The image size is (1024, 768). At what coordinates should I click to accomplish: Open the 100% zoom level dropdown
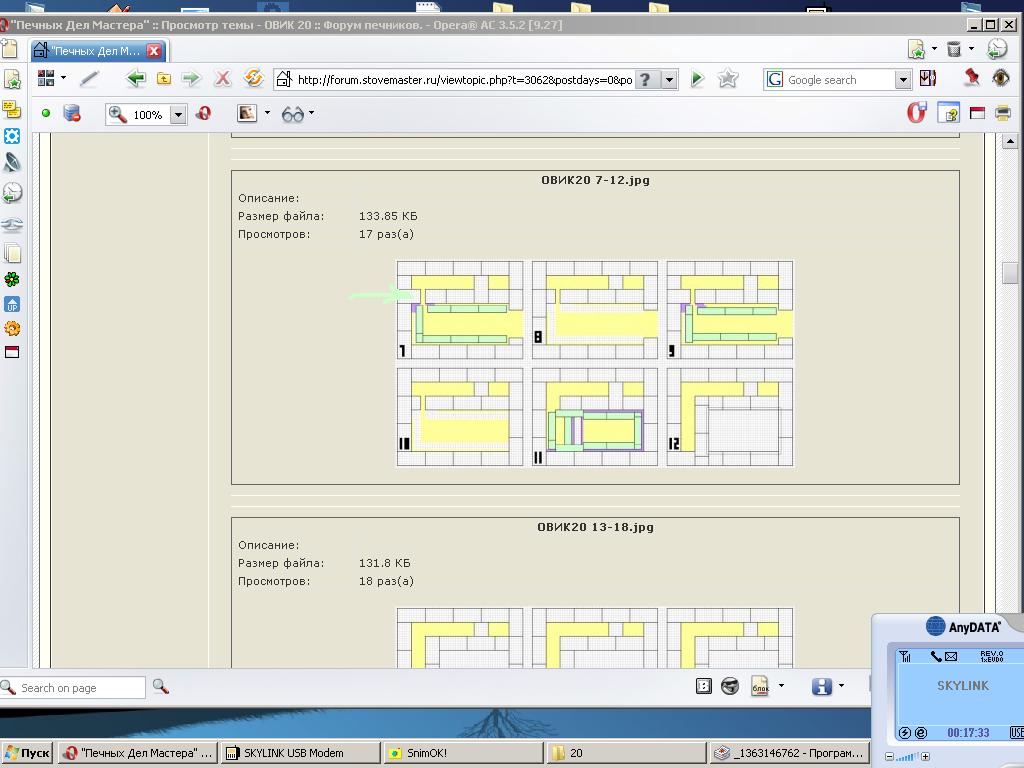[178, 115]
